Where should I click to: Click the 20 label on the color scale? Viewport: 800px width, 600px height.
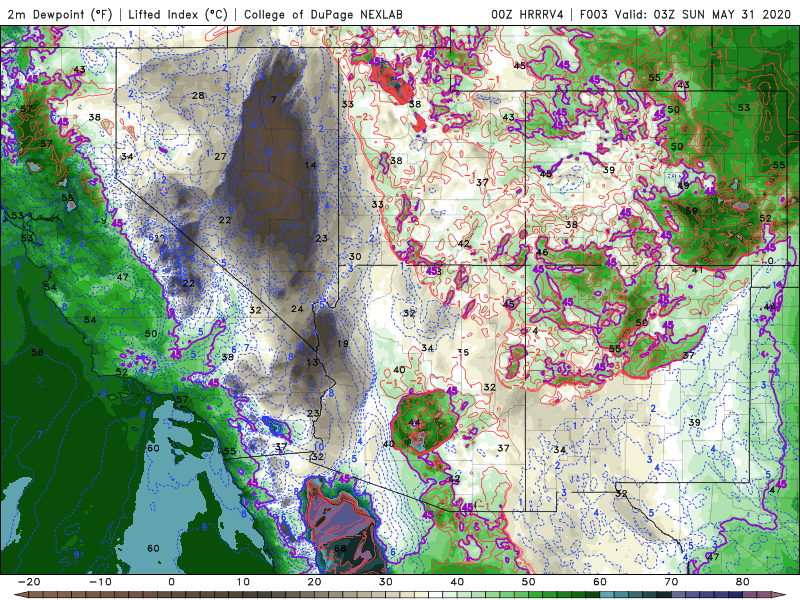click(314, 582)
